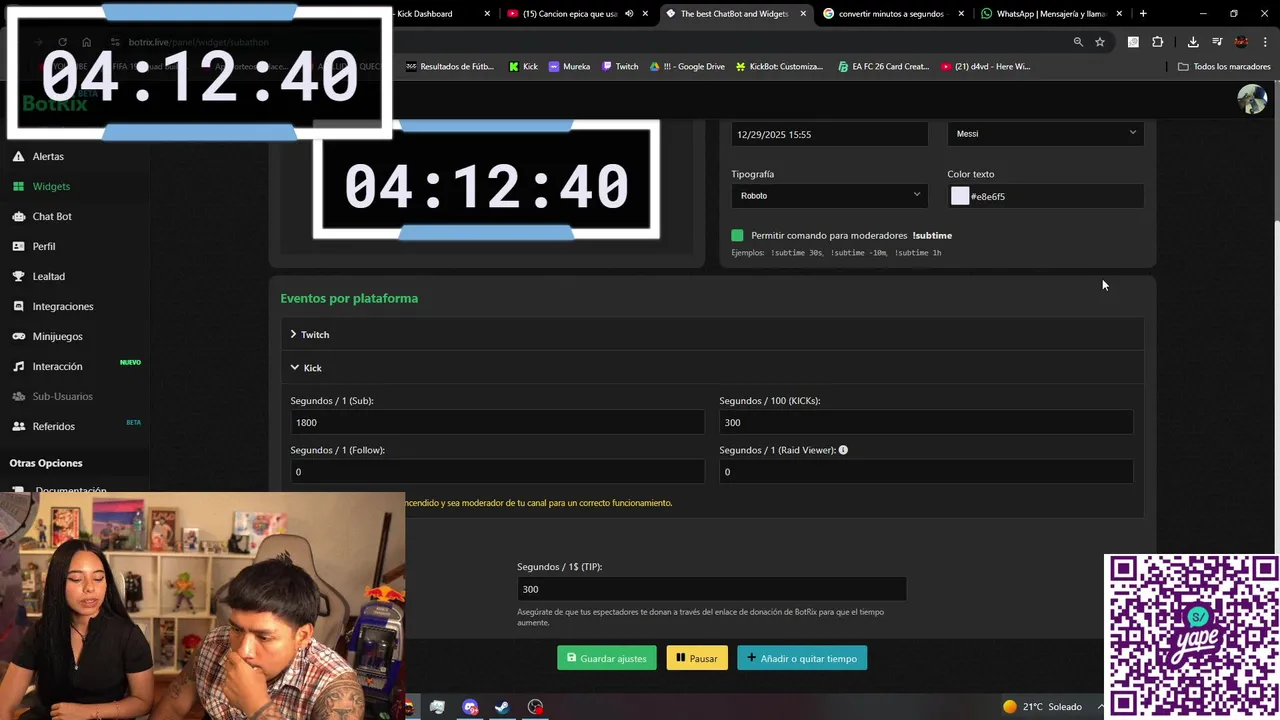Open the Google Drive bookmark
This screenshot has width=1280, height=720.
click(687, 67)
